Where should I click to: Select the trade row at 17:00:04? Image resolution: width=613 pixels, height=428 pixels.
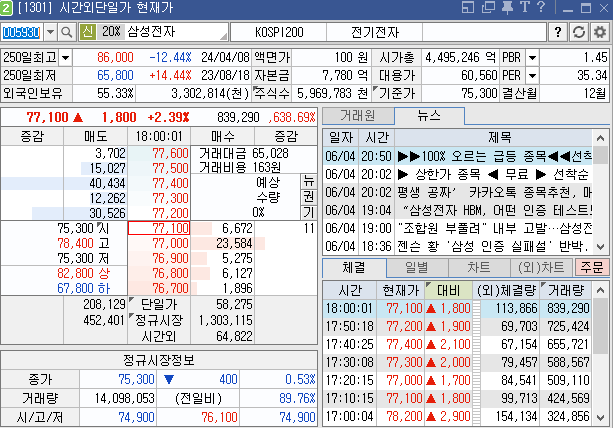click(x=458, y=416)
